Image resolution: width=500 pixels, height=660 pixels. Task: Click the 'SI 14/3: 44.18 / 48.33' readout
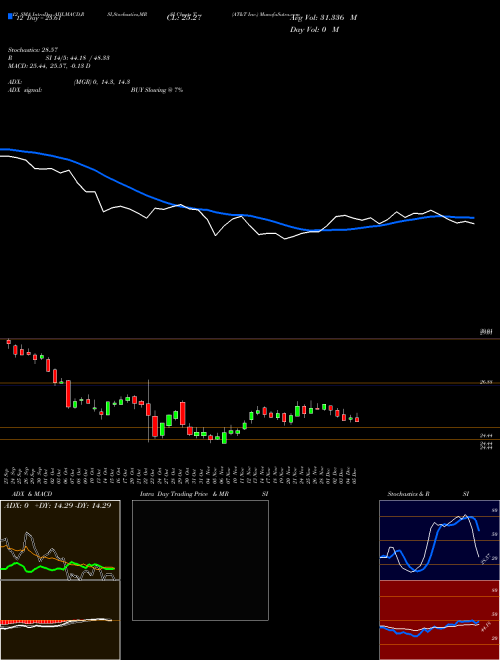(78, 58)
